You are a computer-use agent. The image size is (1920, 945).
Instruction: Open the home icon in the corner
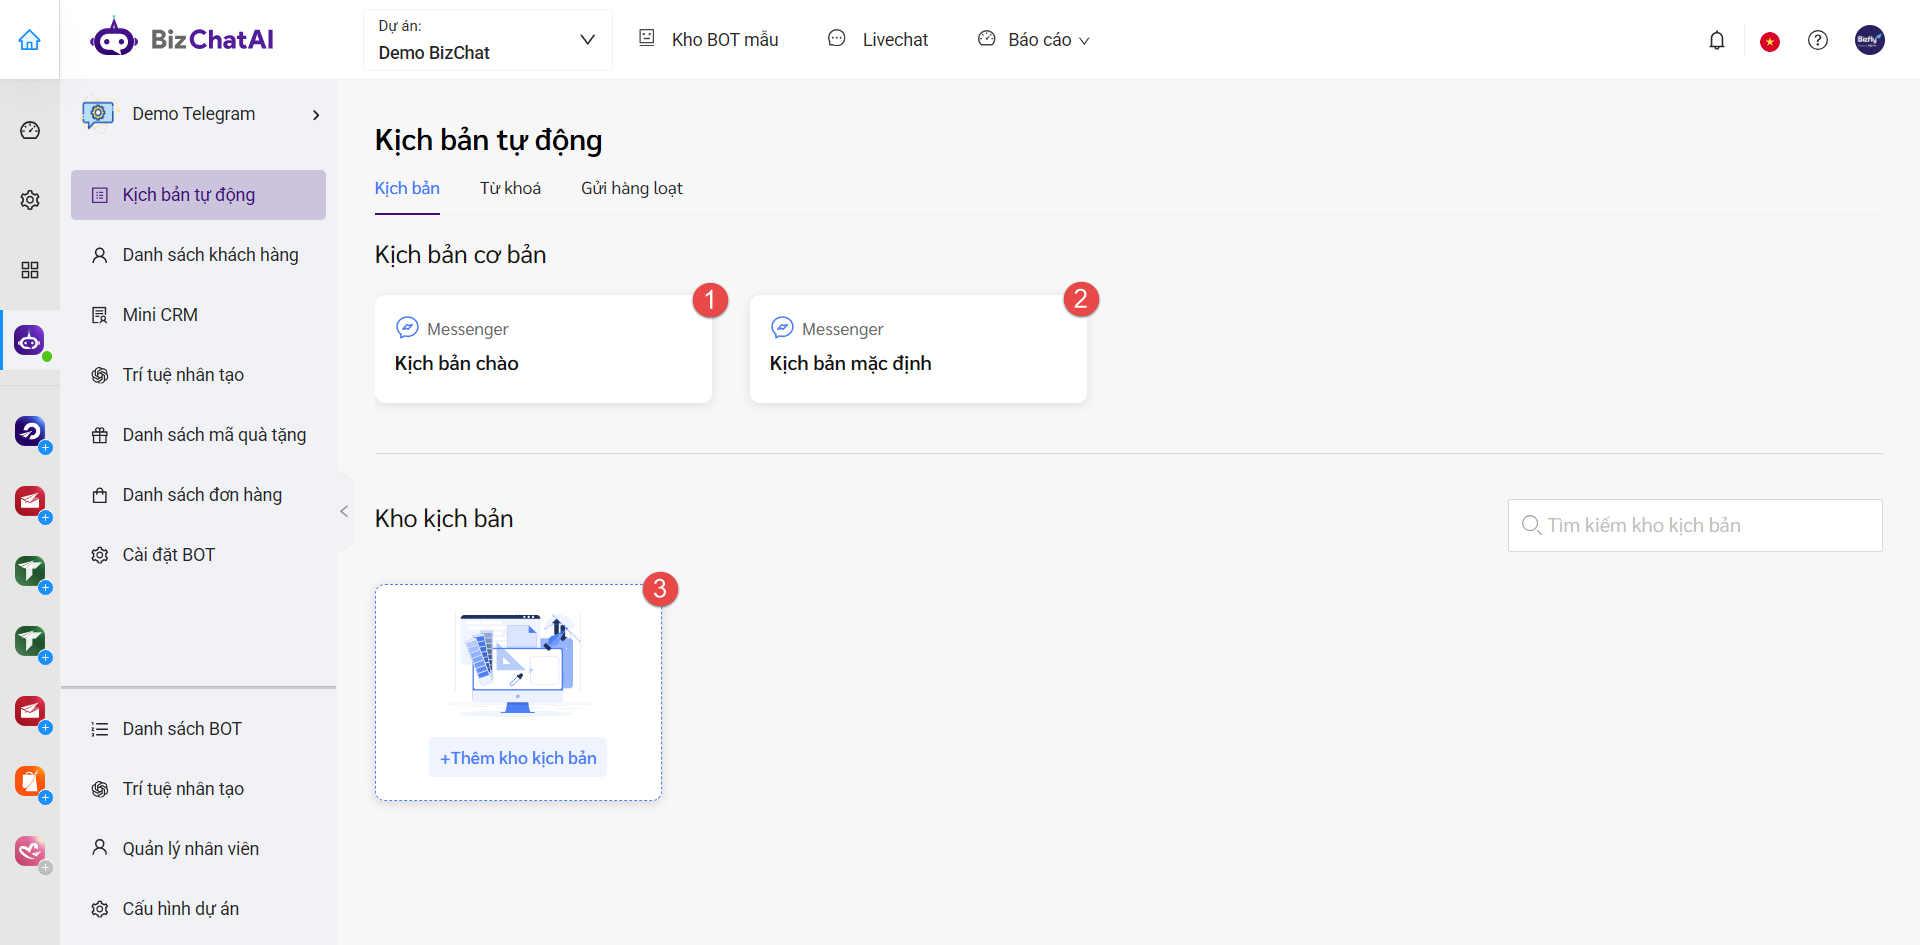pyautogui.click(x=30, y=40)
